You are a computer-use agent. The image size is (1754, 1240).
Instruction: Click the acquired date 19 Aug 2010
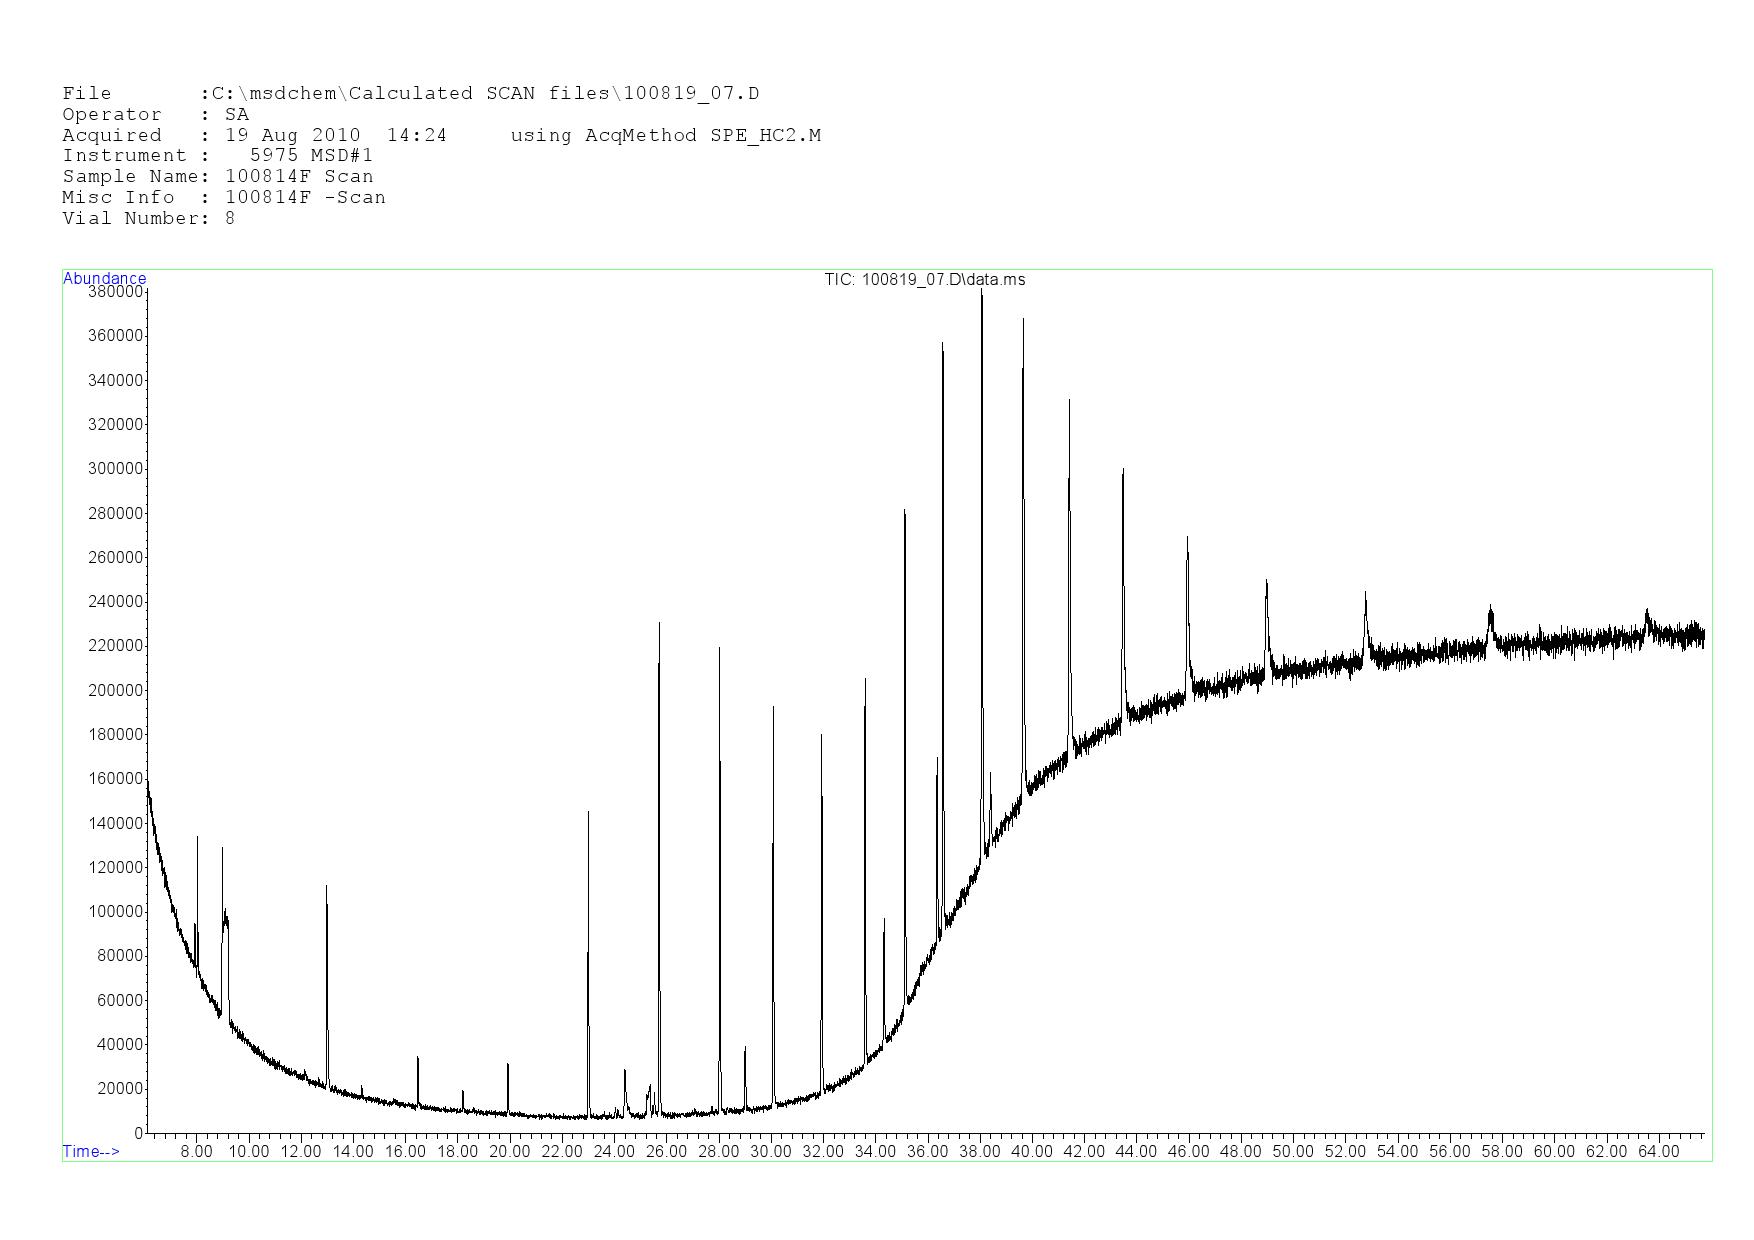tap(292, 135)
